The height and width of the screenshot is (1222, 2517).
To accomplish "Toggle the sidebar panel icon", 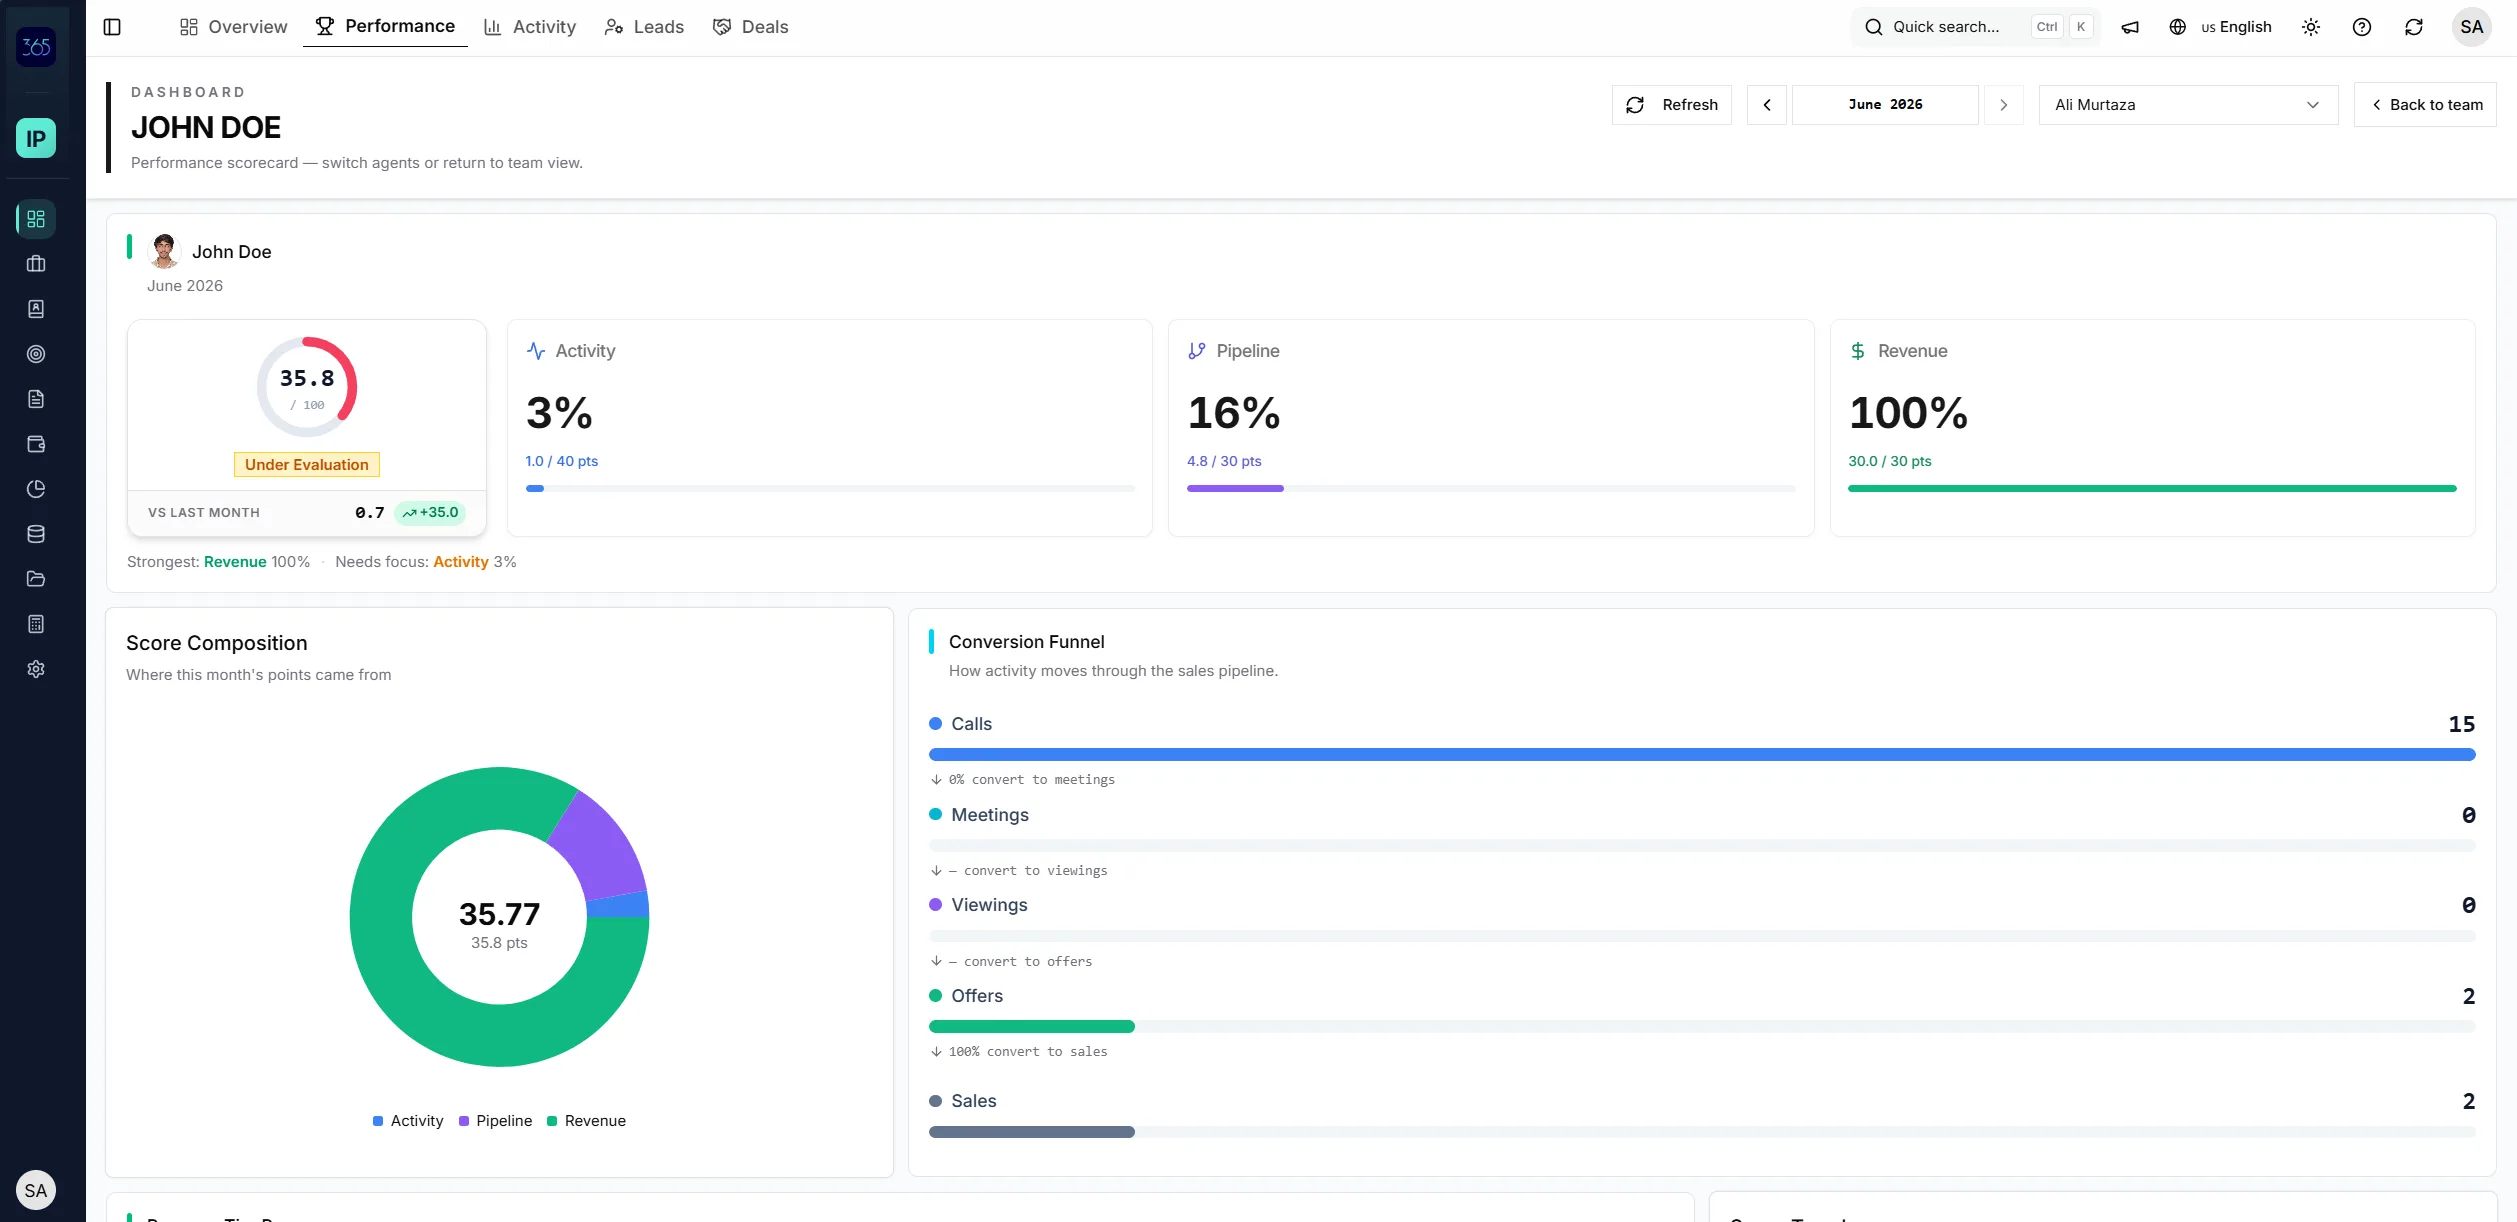I will (112, 27).
